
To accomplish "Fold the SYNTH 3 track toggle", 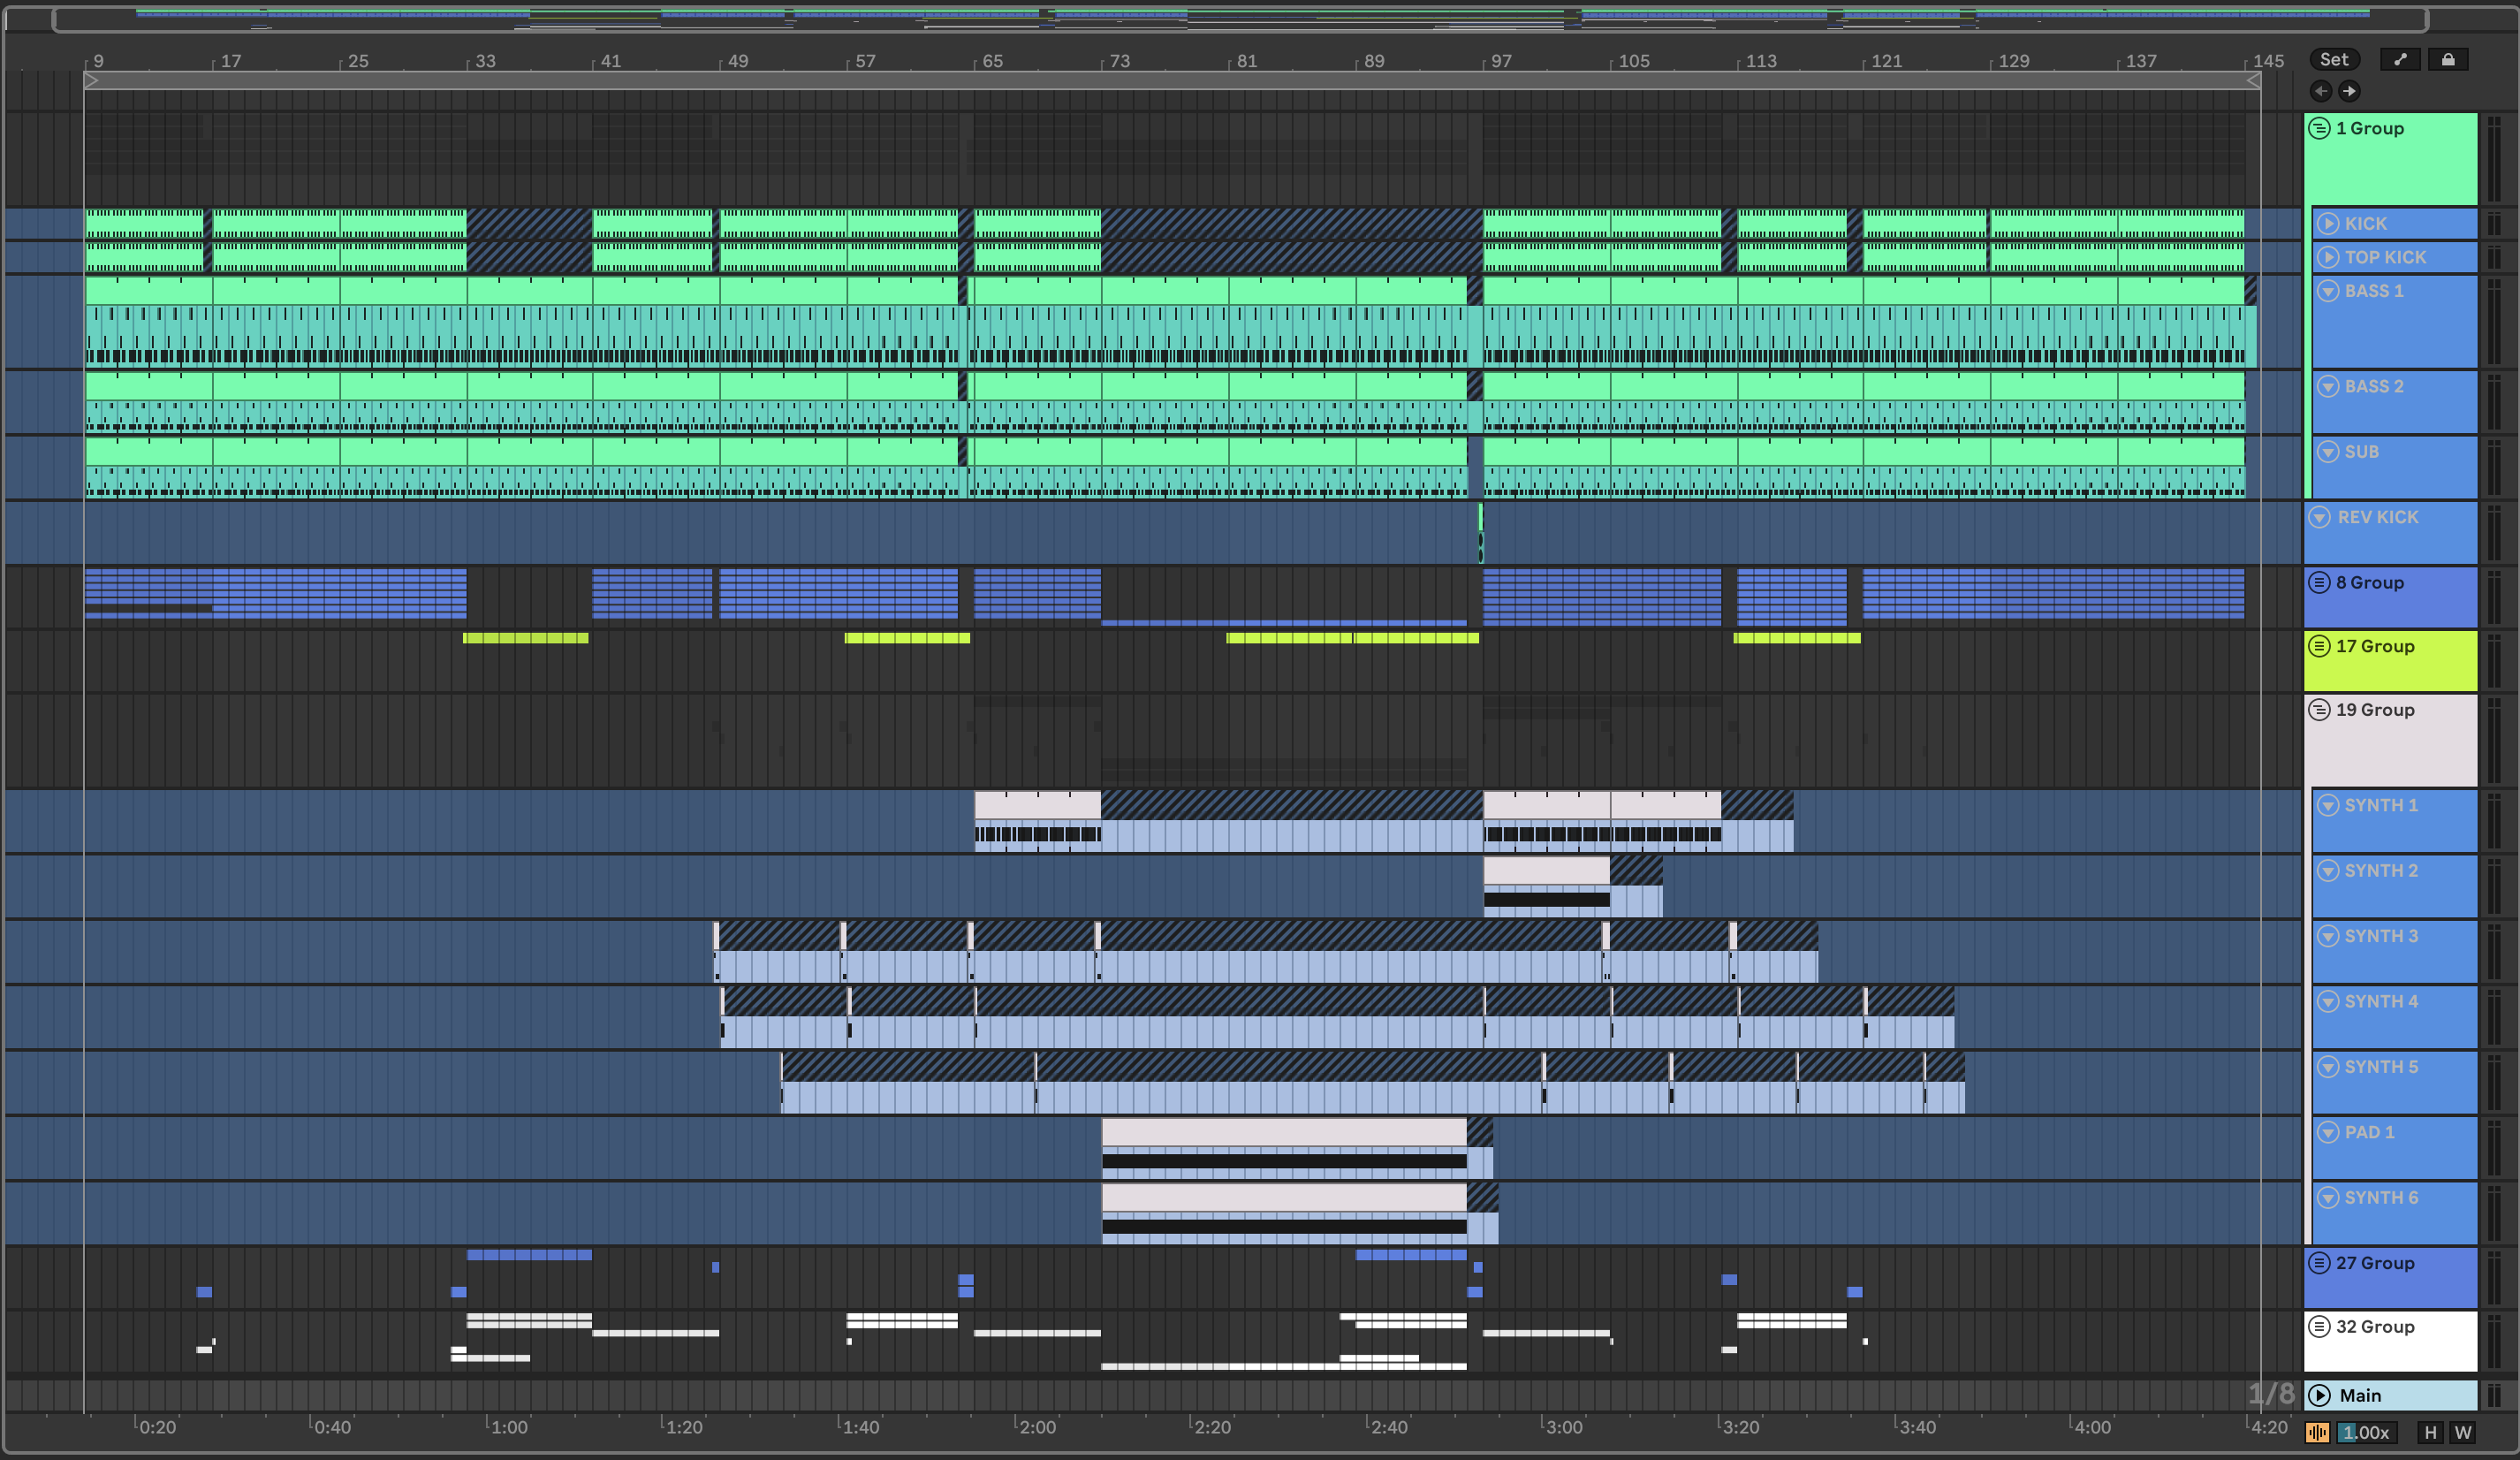I will [2328, 936].
